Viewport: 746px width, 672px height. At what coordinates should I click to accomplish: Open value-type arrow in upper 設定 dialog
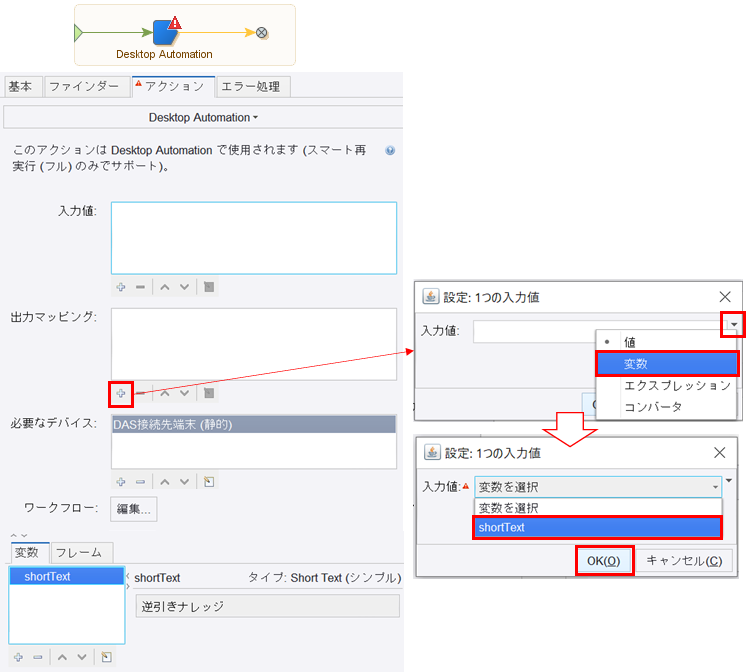(734, 325)
